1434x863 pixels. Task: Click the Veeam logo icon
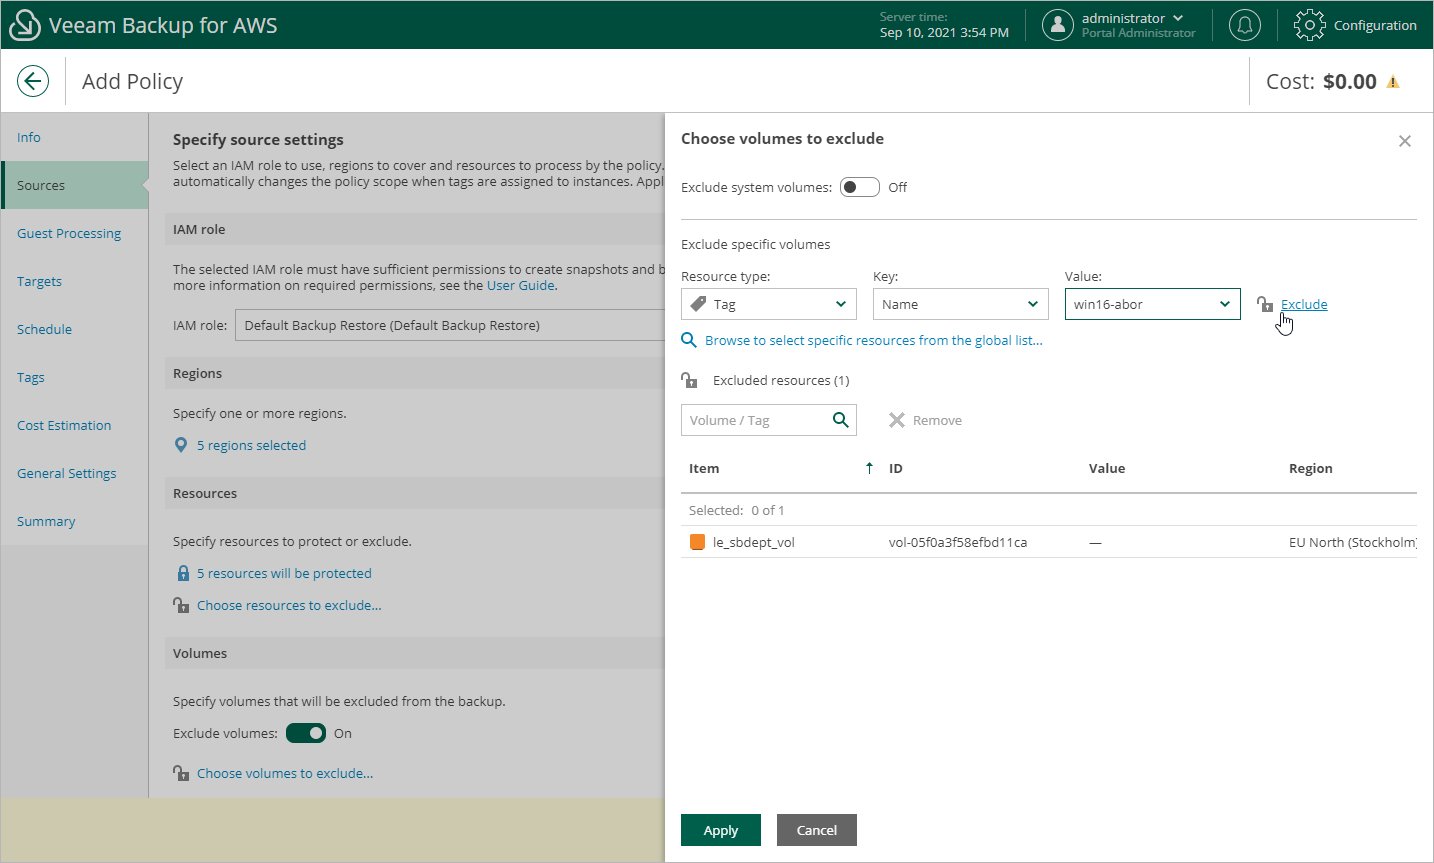coord(25,25)
